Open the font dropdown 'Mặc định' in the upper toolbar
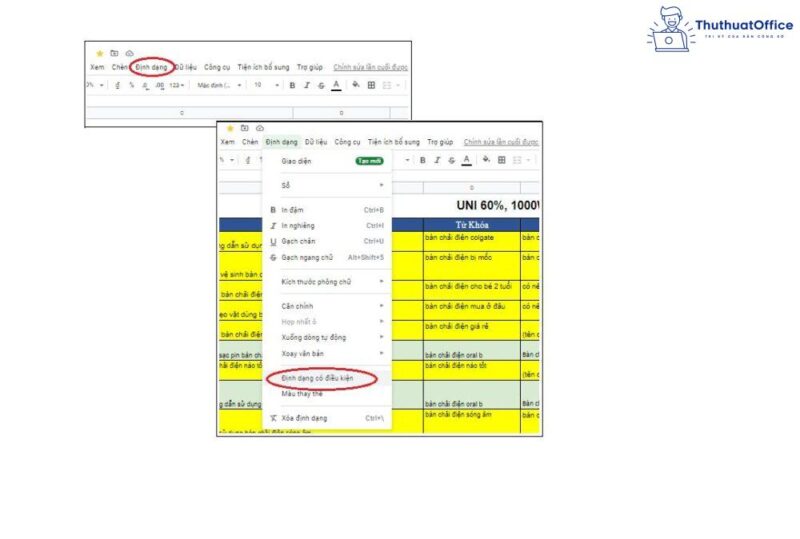 [x=219, y=85]
